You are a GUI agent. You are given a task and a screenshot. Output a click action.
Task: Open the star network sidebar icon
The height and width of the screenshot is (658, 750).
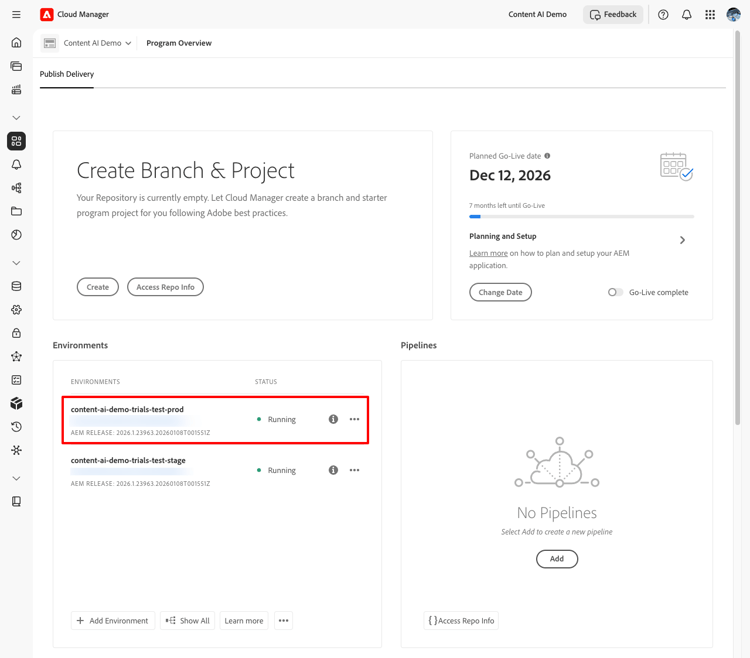click(x=16, y=356)
